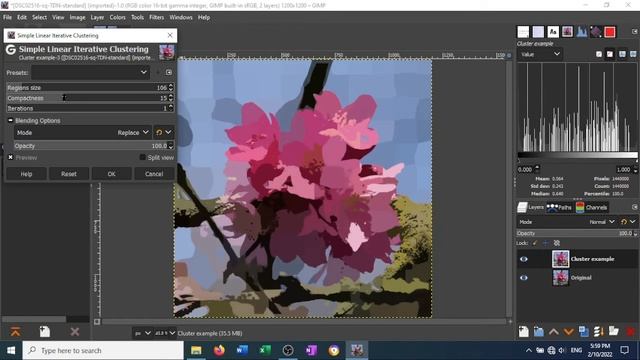Adjust the layer Opacity slider
640x360 pixels.
click(577, 233)
